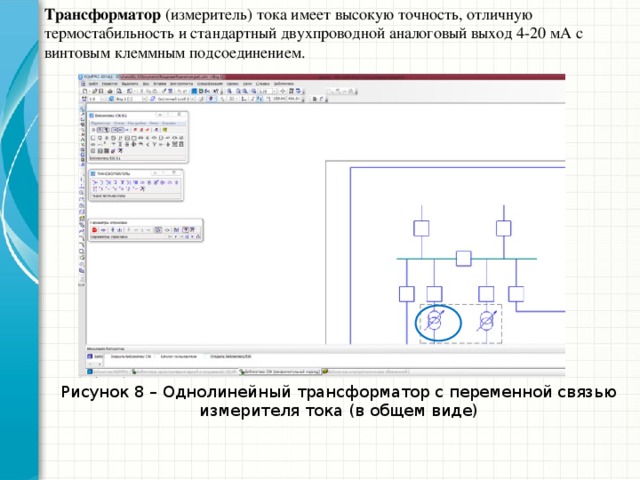Click the Redo arrow in the toolbar

point(185,91)
